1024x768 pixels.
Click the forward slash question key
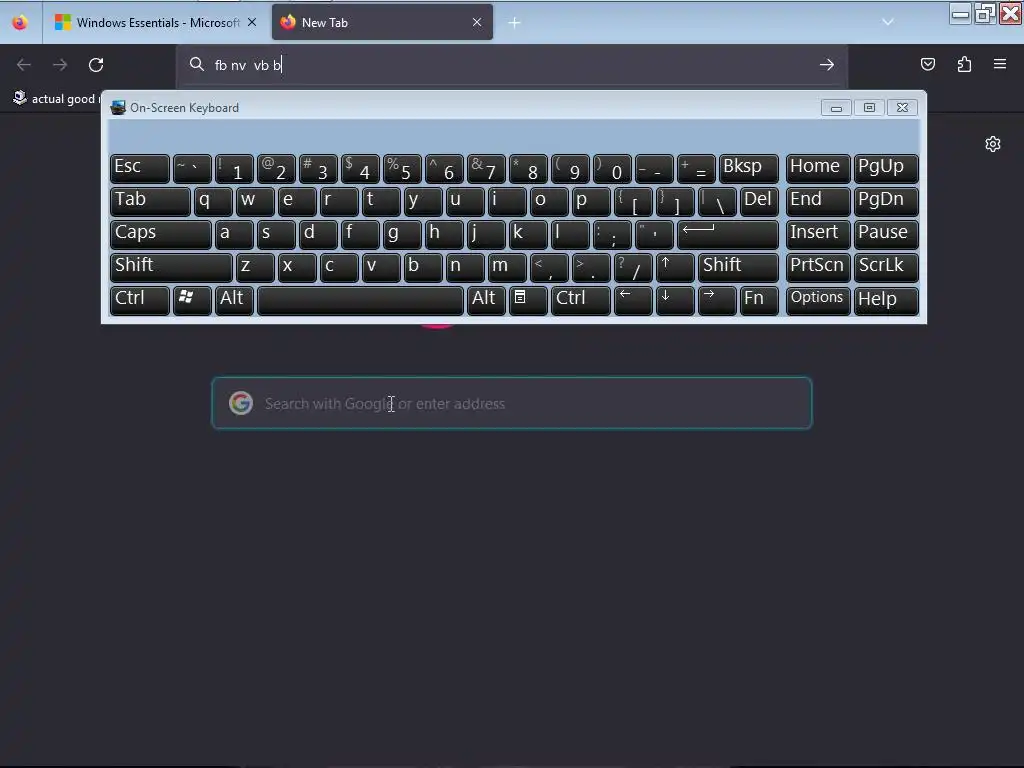pos(633,267)
